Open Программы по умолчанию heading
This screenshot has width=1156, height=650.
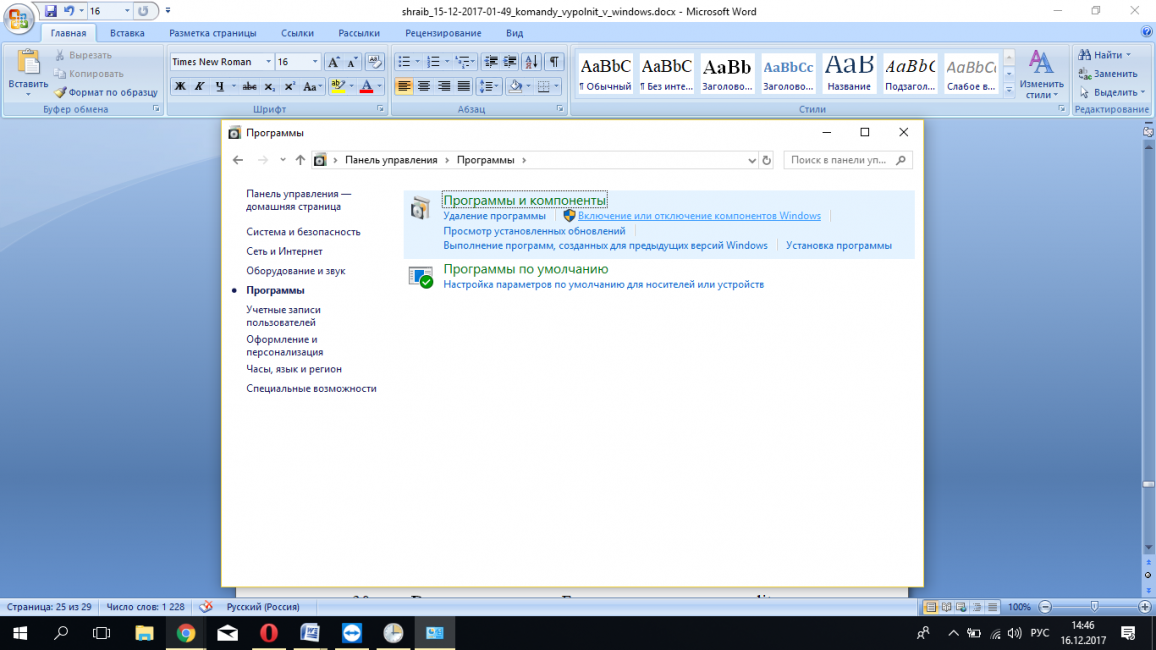click(526, 269)
